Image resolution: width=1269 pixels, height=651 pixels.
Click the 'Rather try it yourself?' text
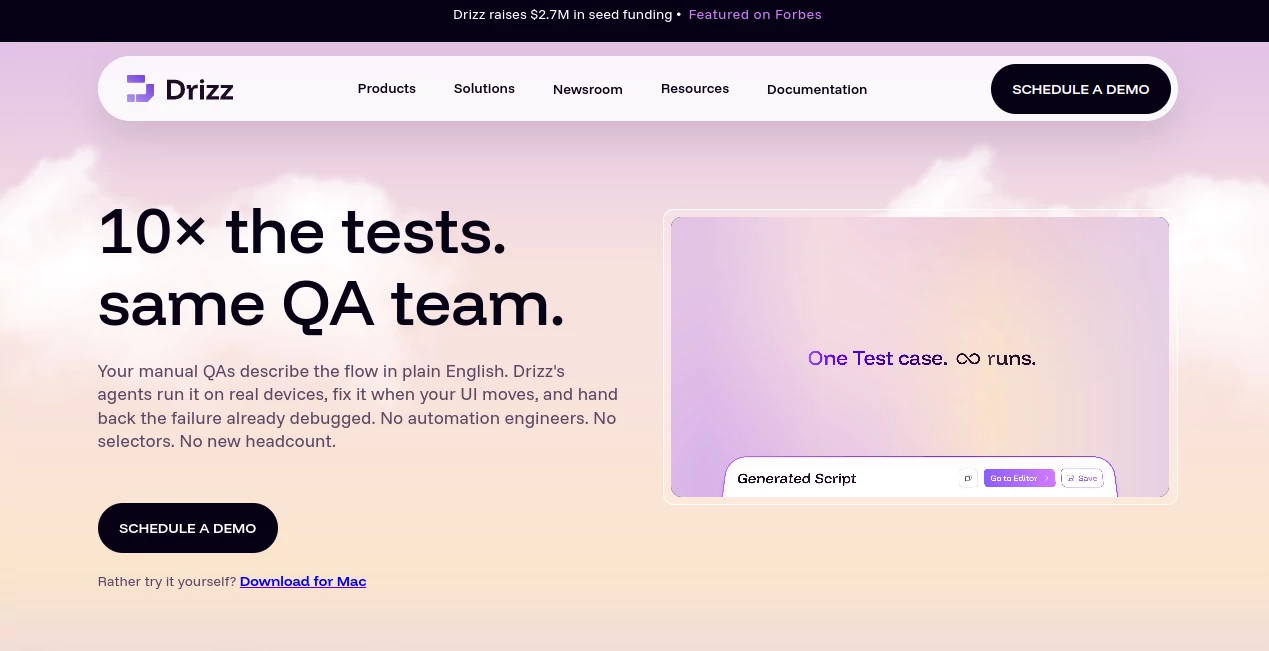click(167, 582)
